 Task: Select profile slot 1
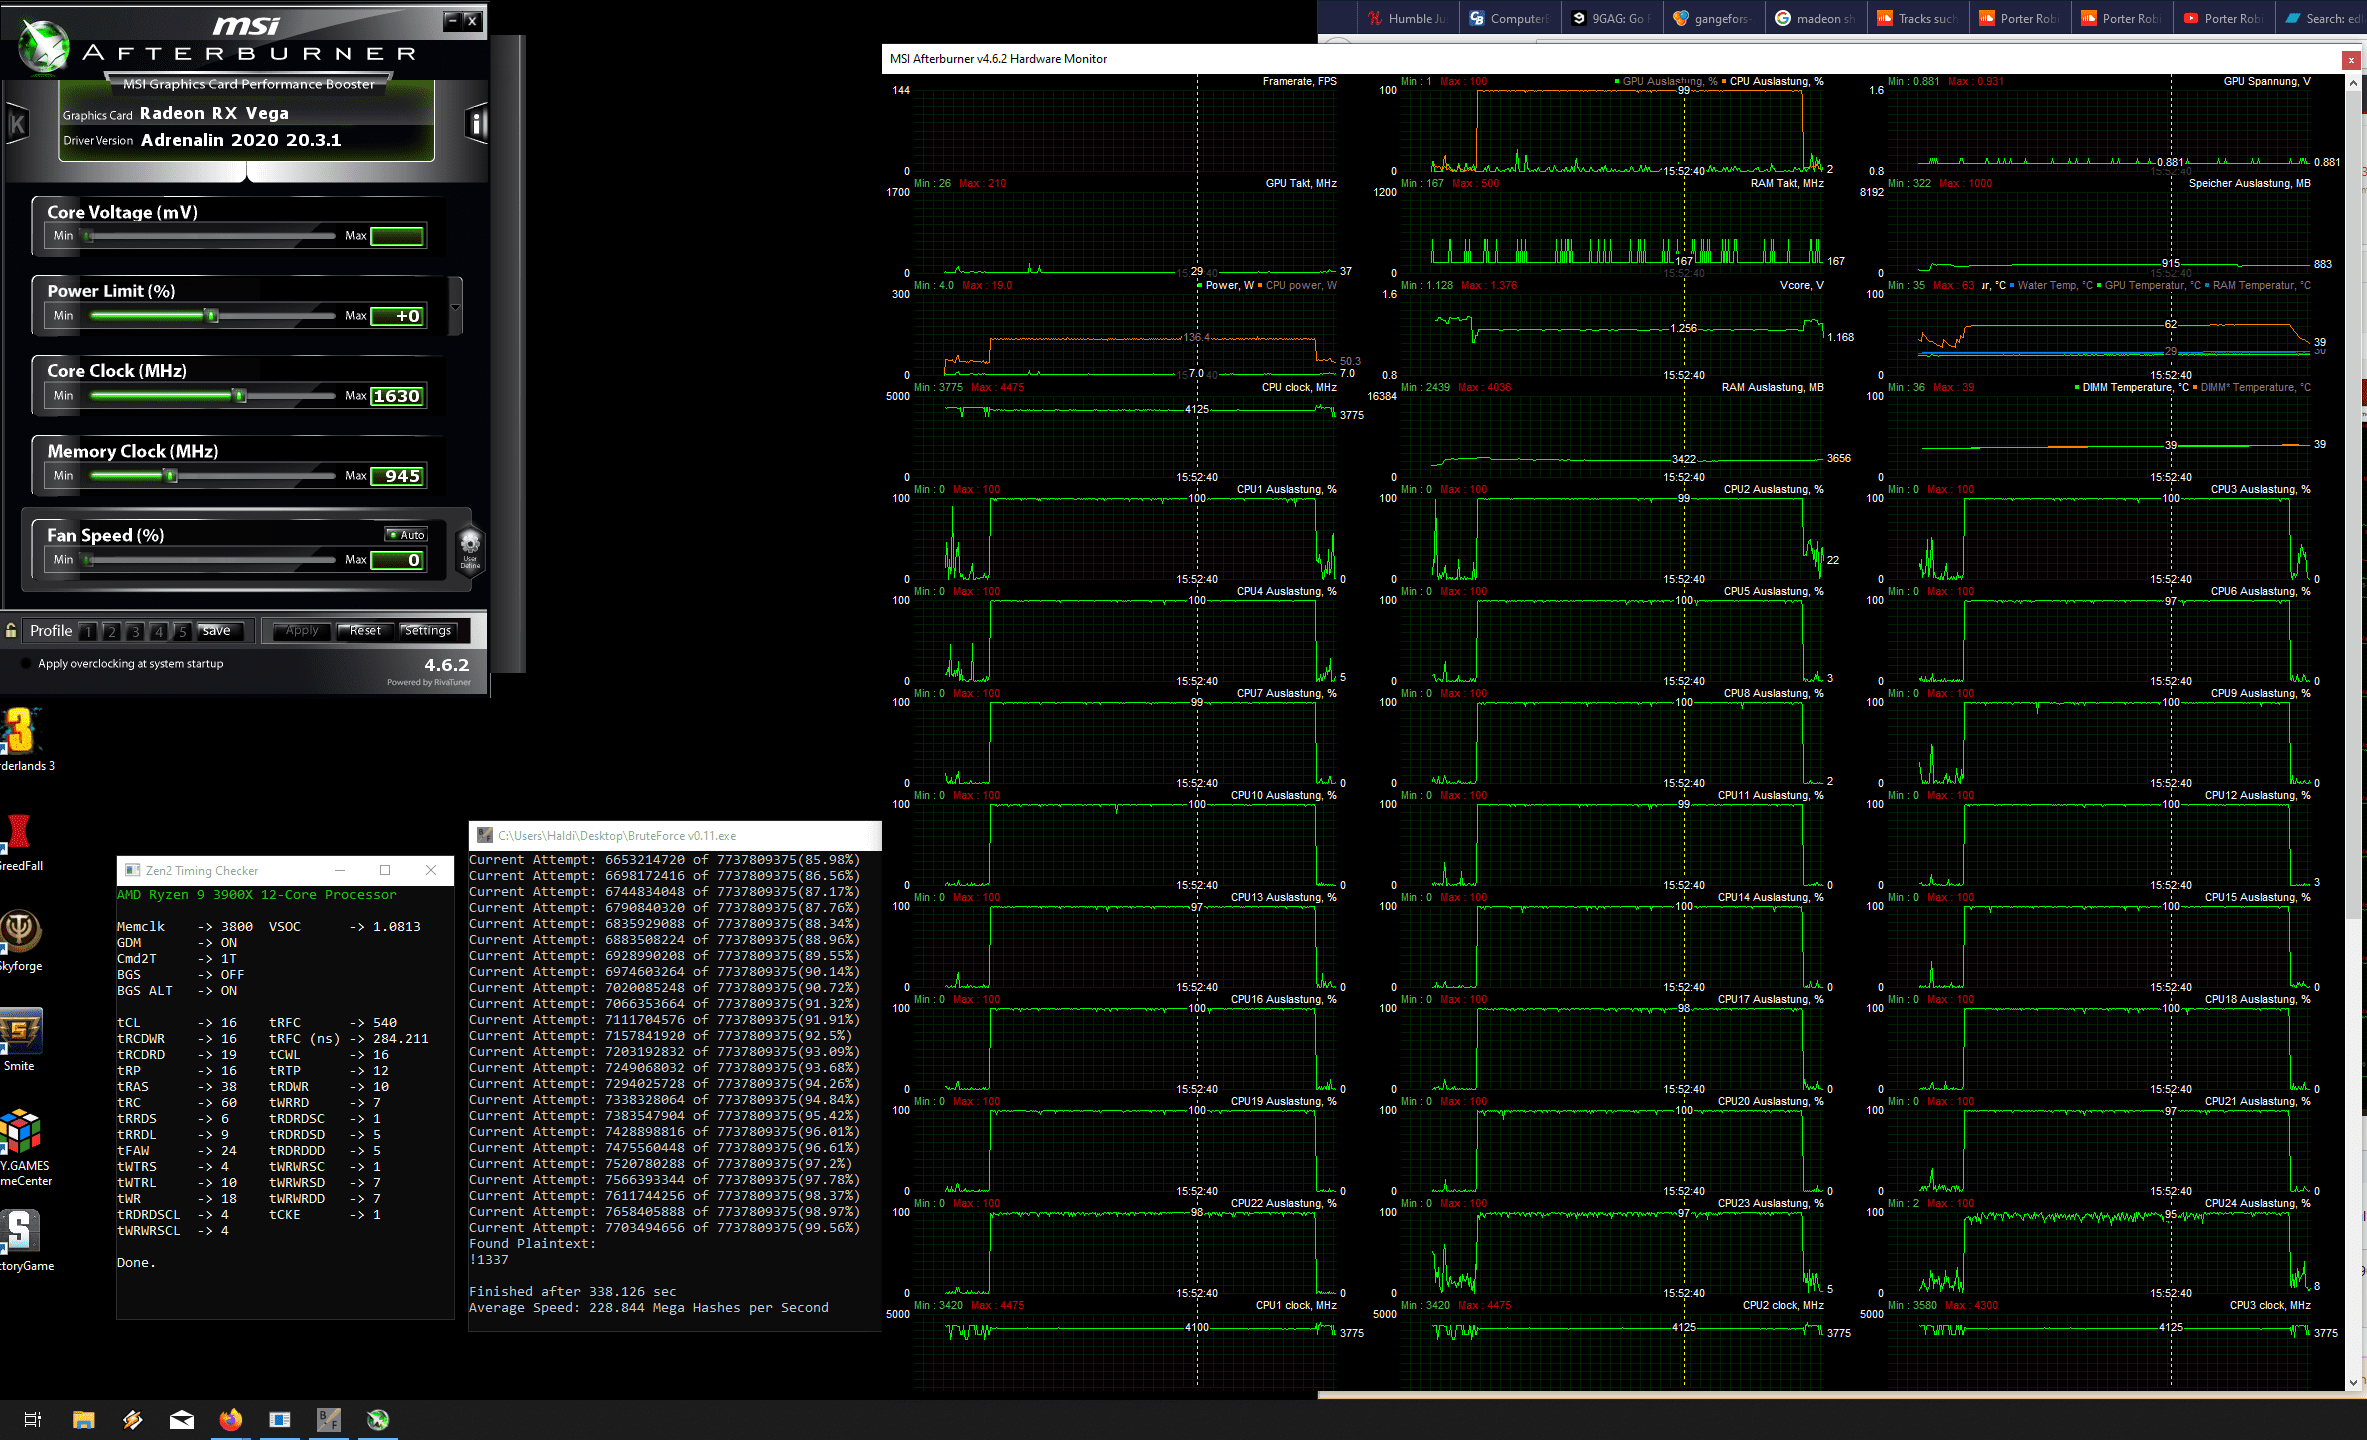[88, 631]
